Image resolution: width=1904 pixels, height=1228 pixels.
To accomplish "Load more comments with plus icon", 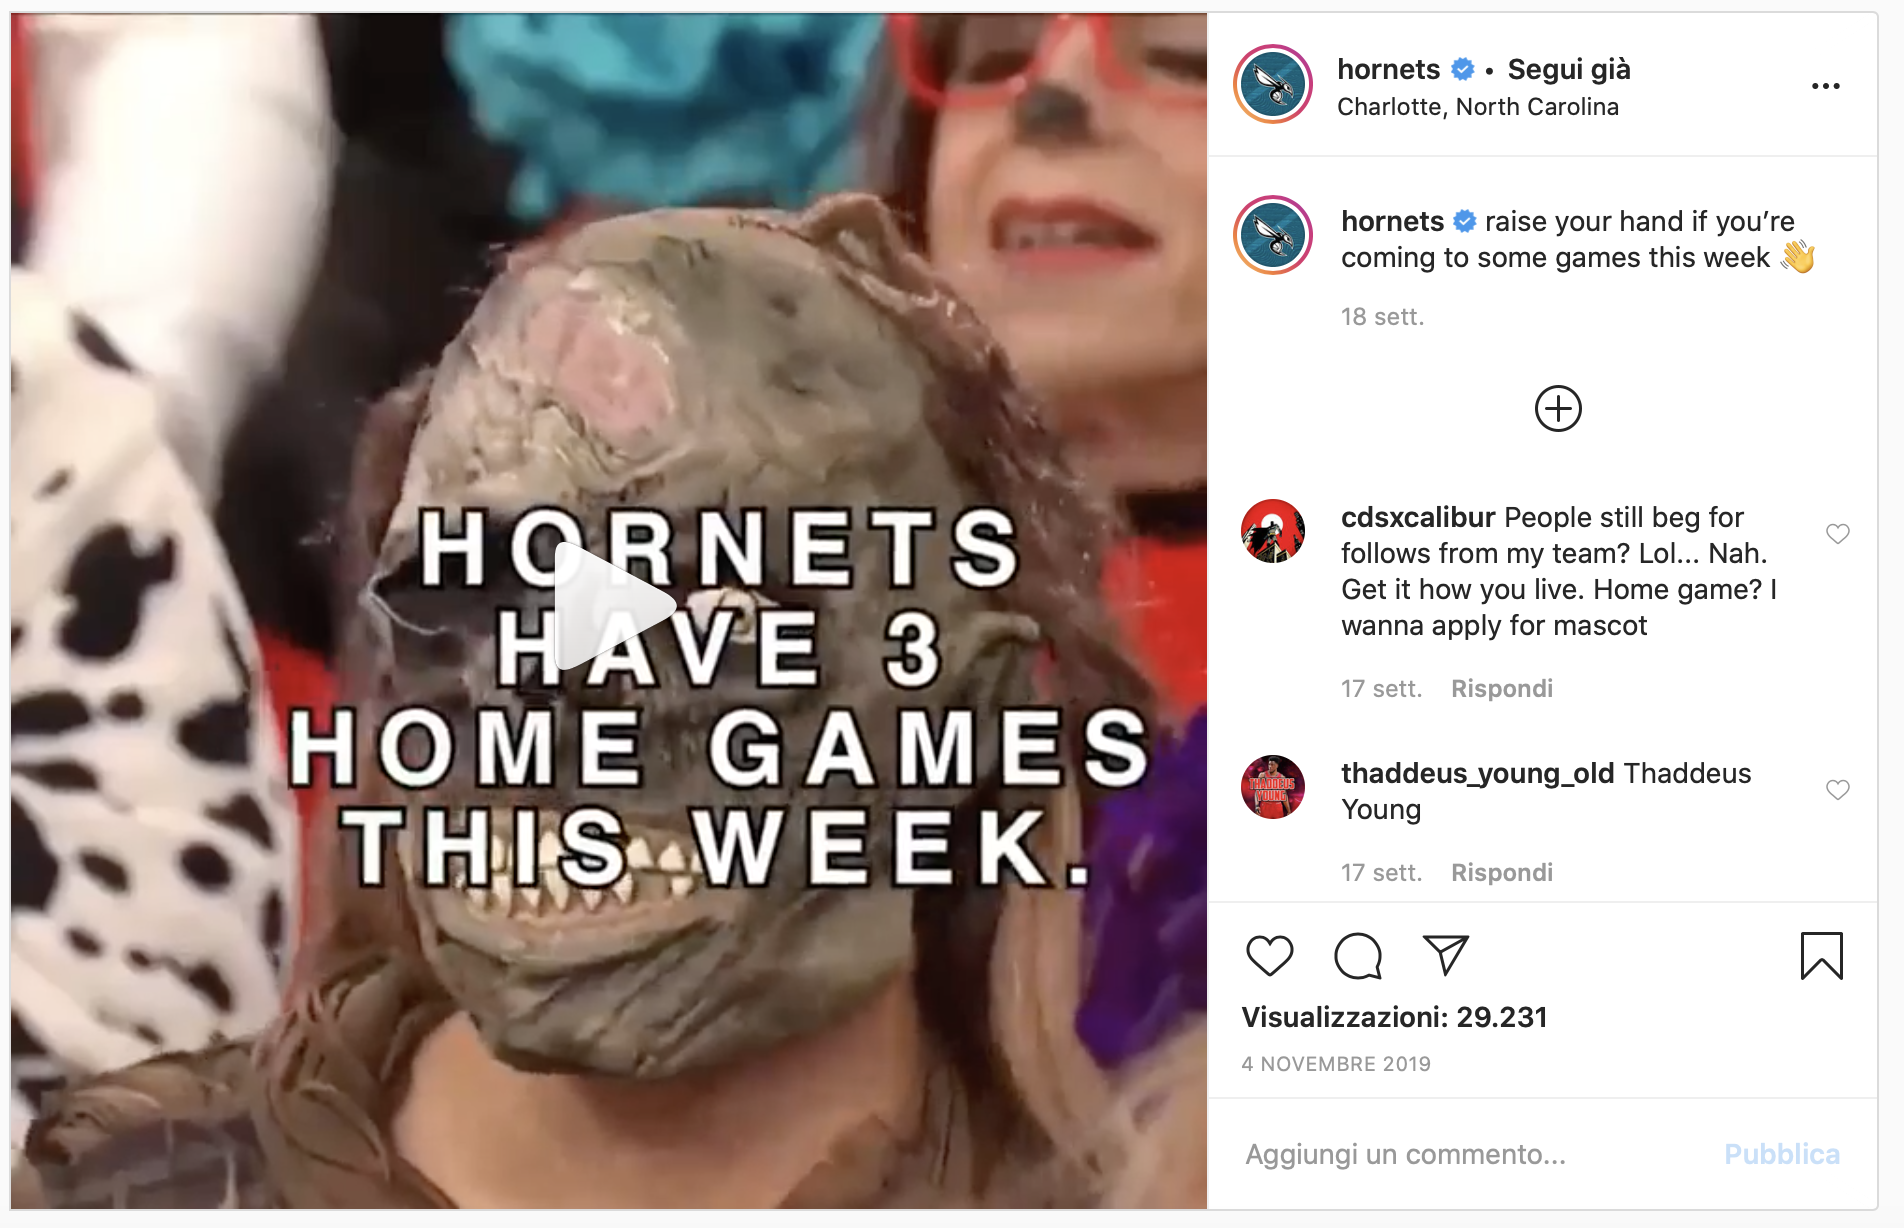I will 1558,408.
